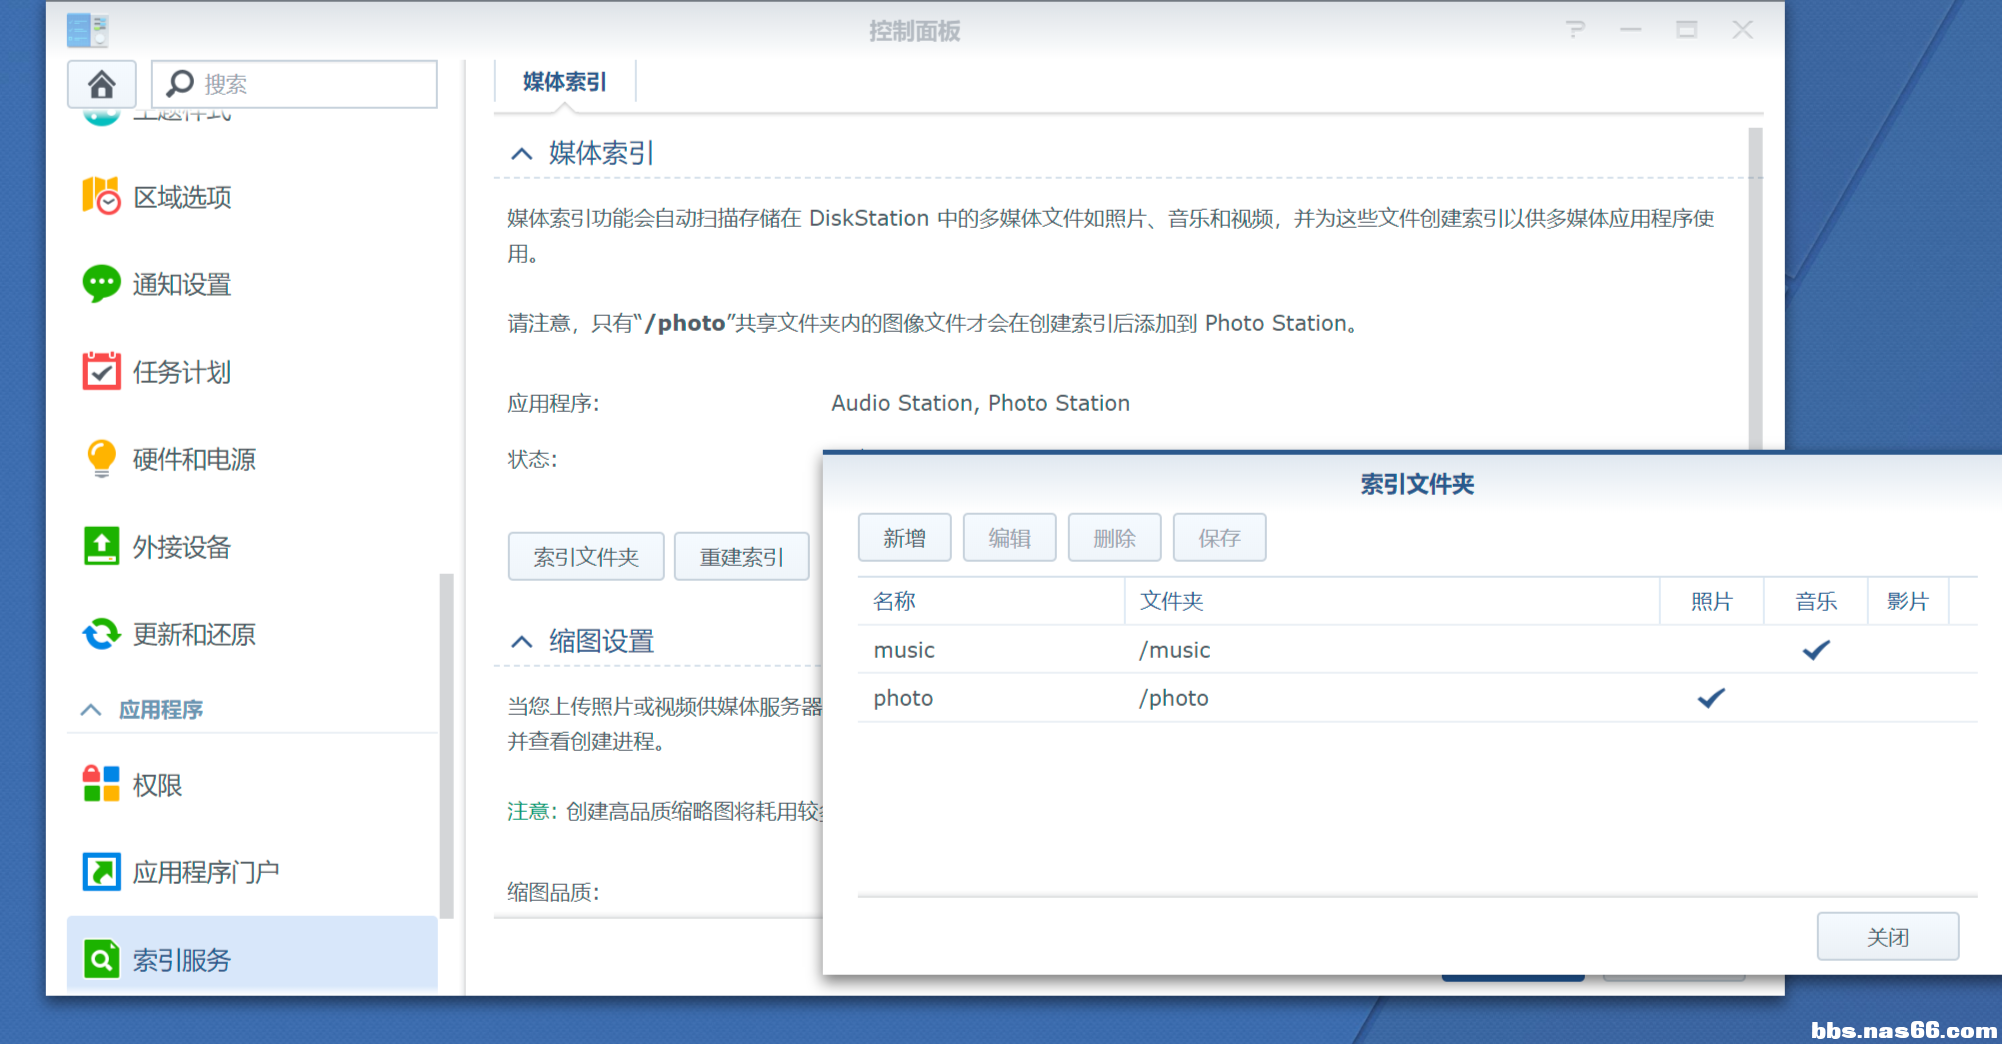This screenshot has height=1044, width=2002.
Task: Enable 音乐 indexing for the photo row
Action: (1815, 698)
